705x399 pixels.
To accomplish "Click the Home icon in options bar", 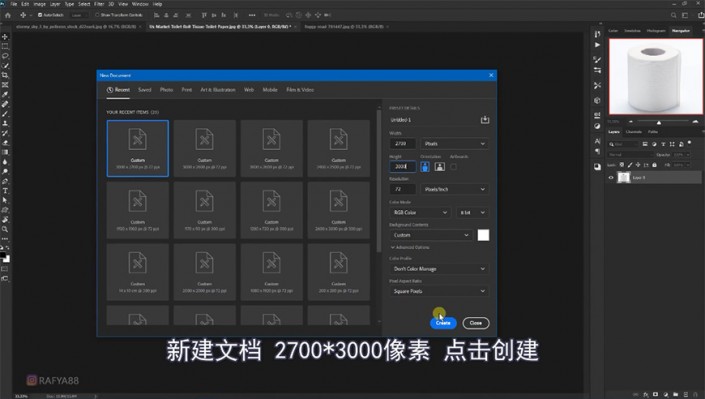I will (8, 15).
